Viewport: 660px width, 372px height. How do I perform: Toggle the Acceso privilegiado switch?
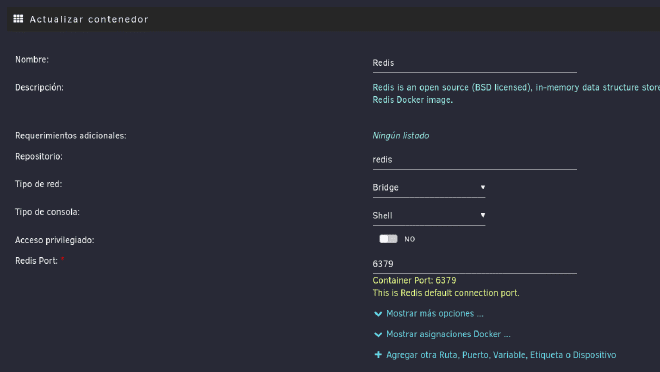(x=388, y=239)
